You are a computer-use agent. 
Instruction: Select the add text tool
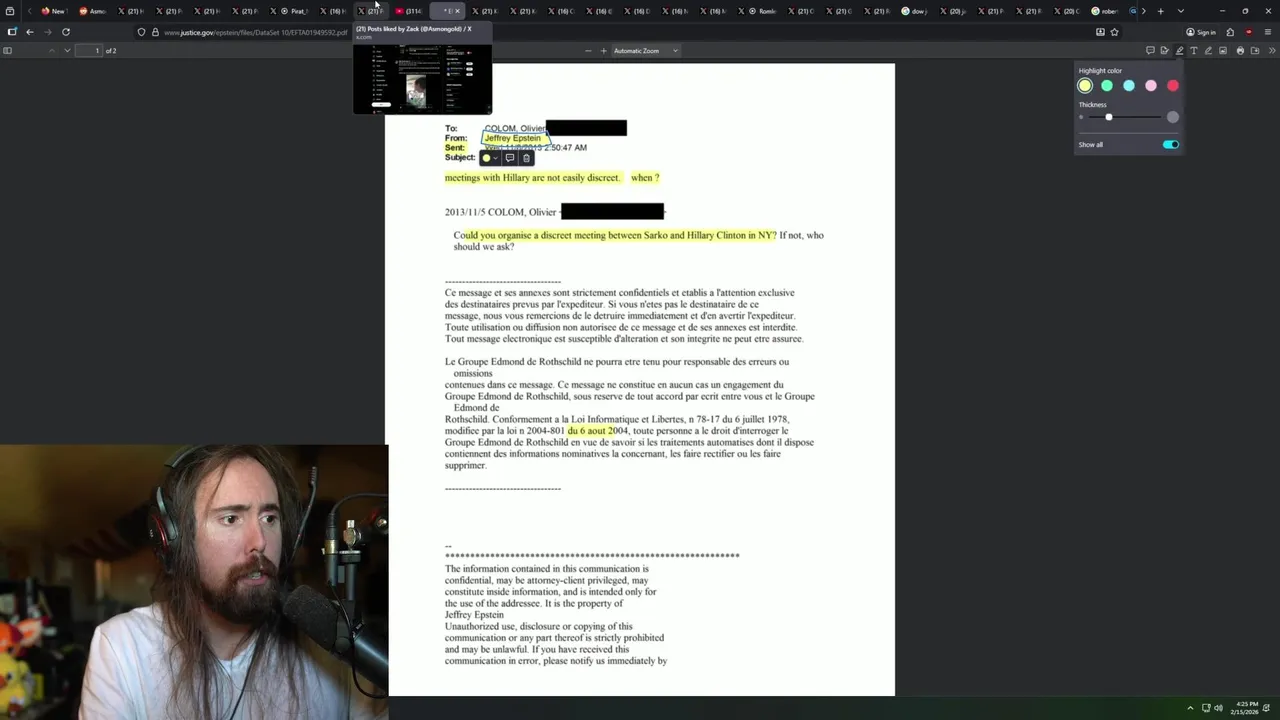pos(1193,50)
